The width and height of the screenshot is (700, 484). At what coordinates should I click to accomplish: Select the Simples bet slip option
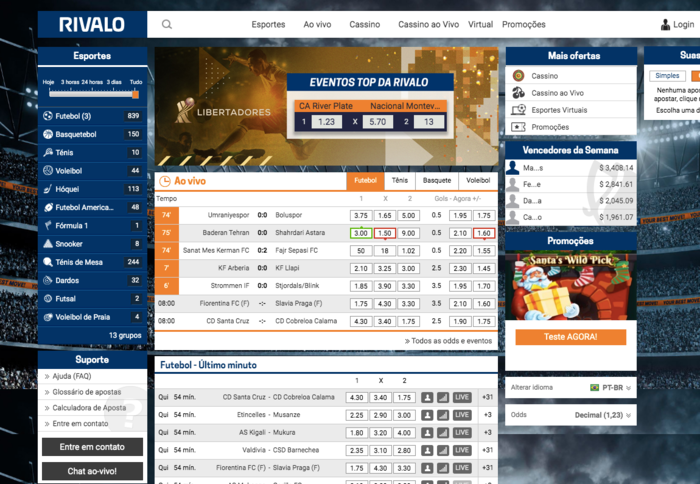[666, 76]
